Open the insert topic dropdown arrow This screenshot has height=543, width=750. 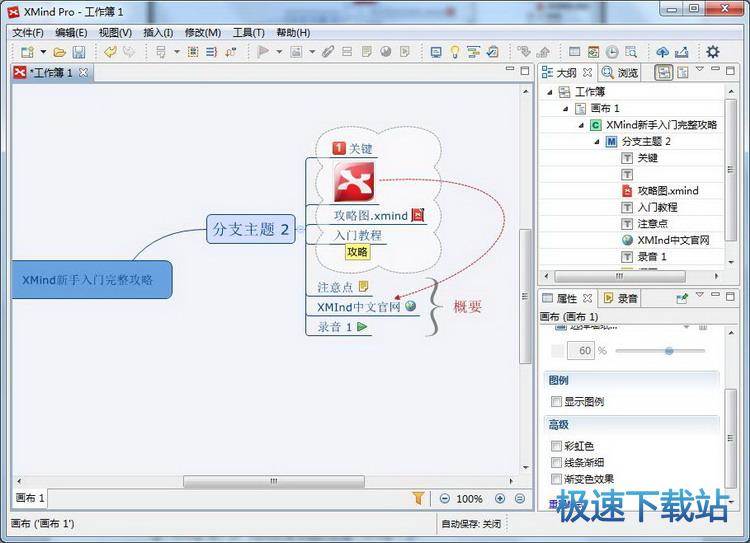tap(176, 52)
